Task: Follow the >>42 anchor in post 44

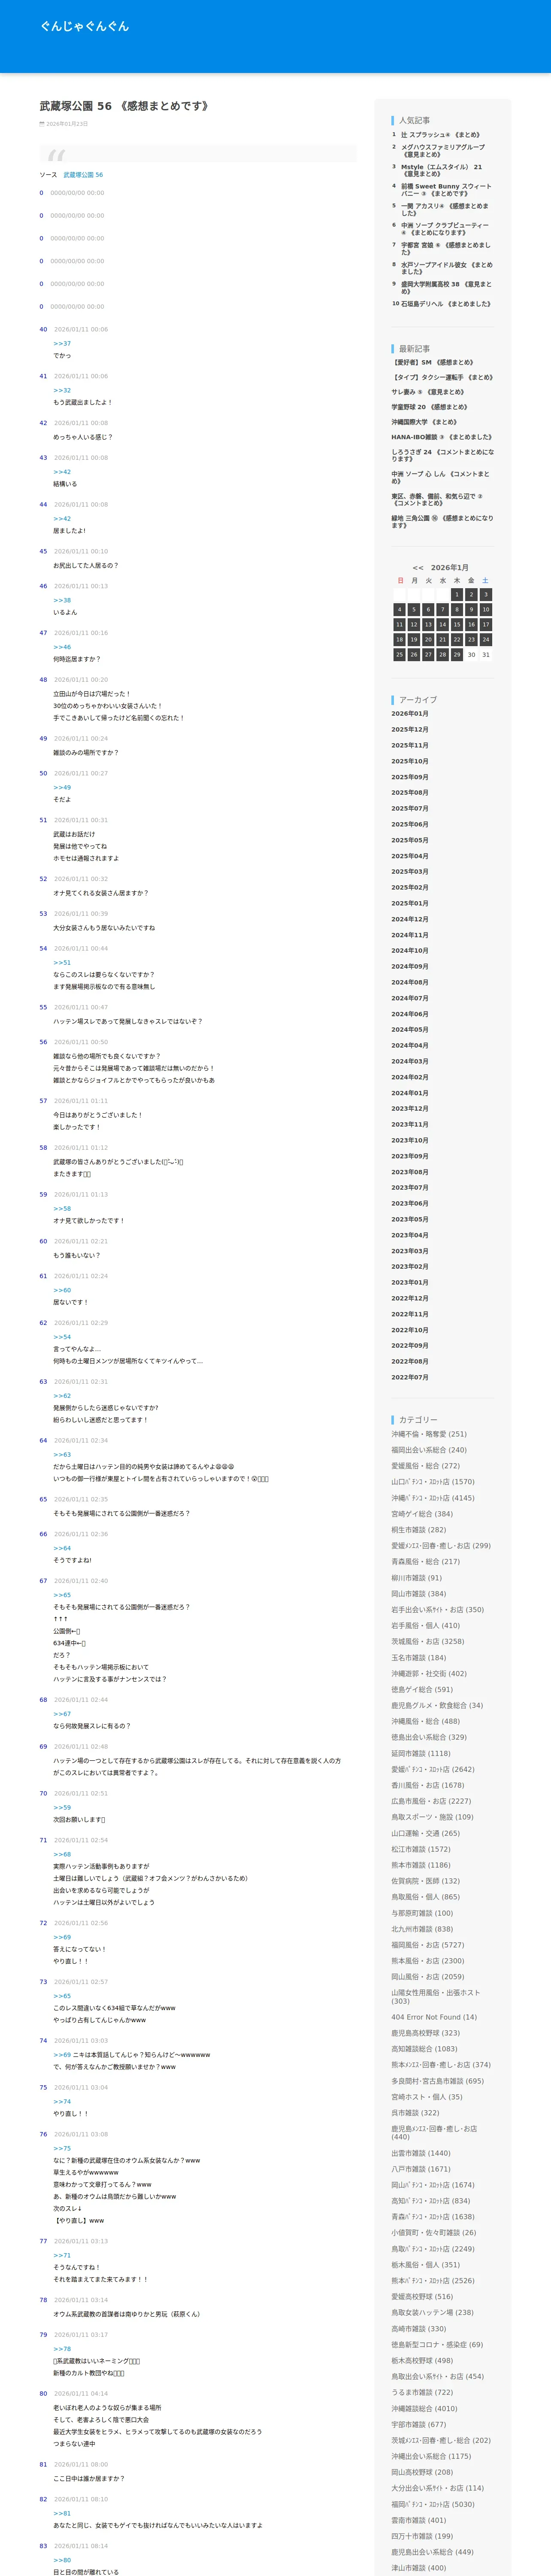Action: 62,519
